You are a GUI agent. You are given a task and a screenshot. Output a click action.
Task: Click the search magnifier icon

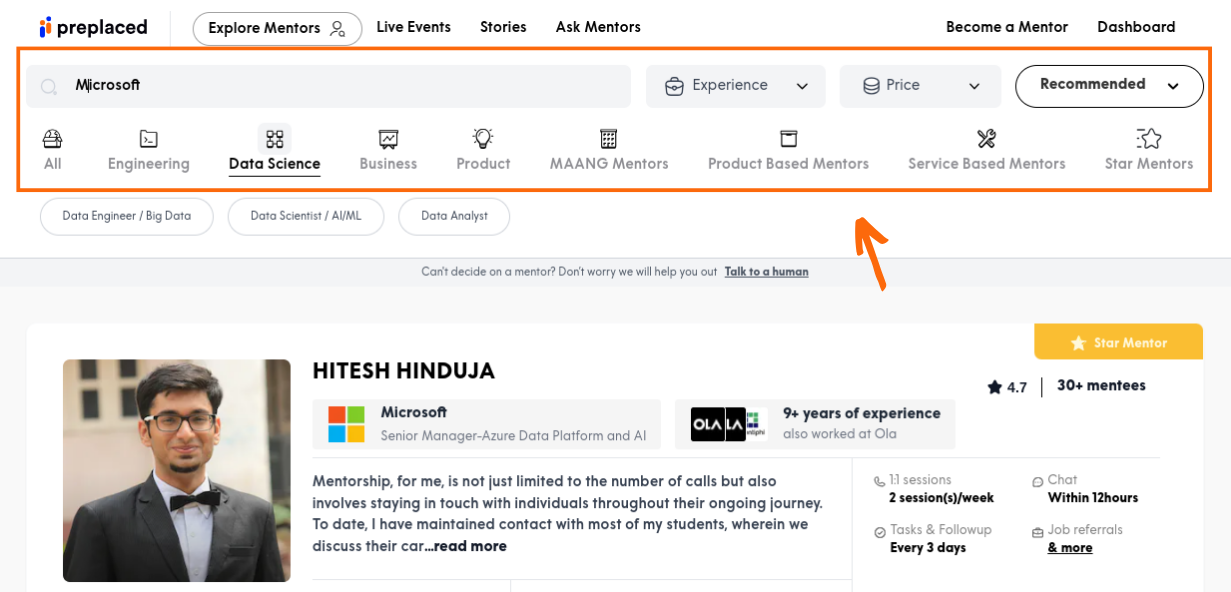pos(49,87)
